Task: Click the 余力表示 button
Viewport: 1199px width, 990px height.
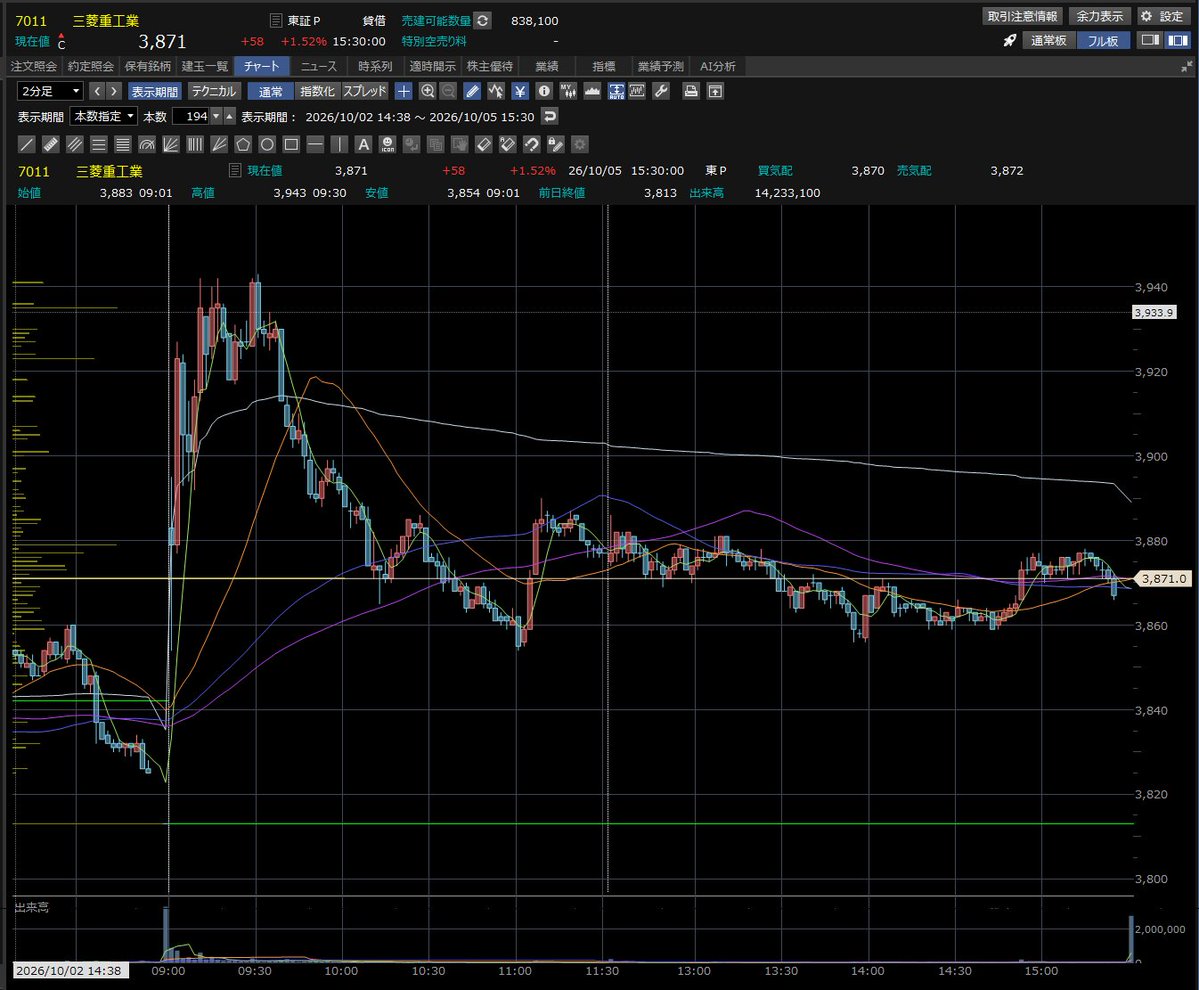Action: [x=1100, y=16]
